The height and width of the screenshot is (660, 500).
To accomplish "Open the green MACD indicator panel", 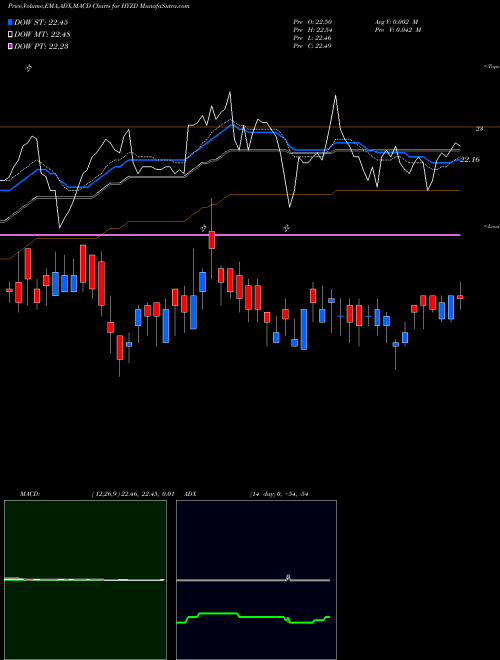I will point(85,580).
